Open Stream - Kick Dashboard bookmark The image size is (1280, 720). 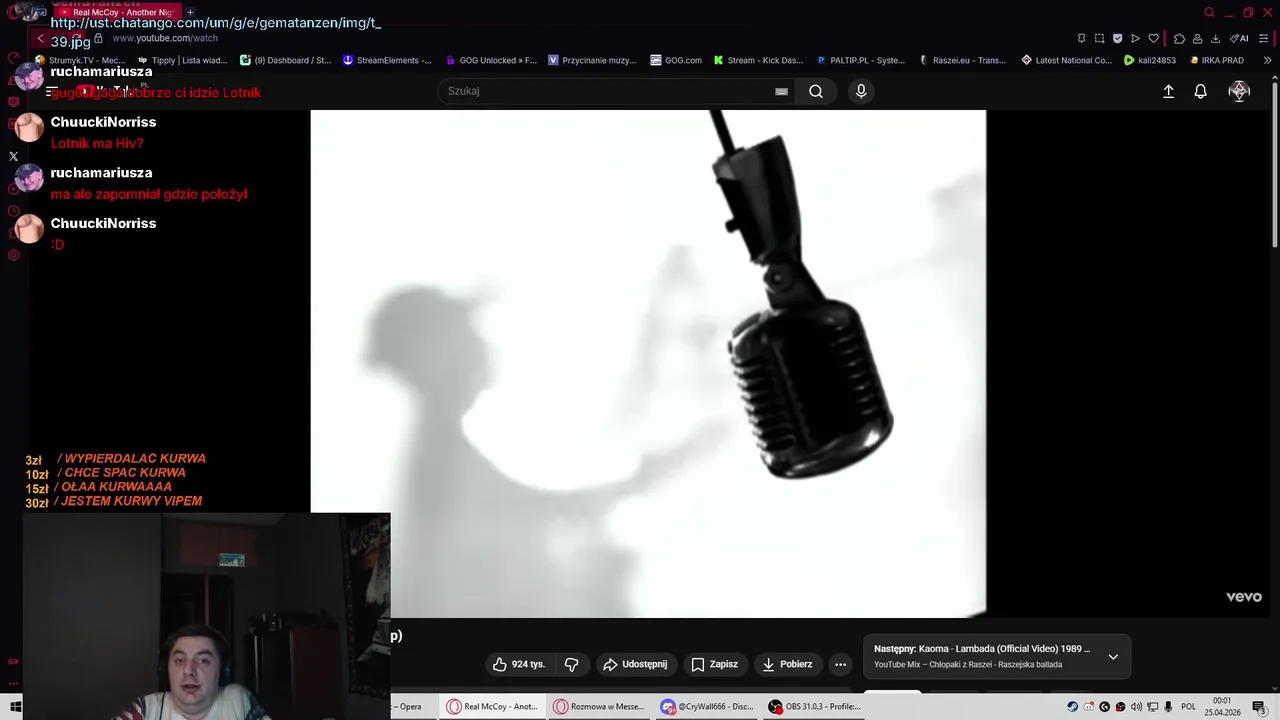click(758, 60)
